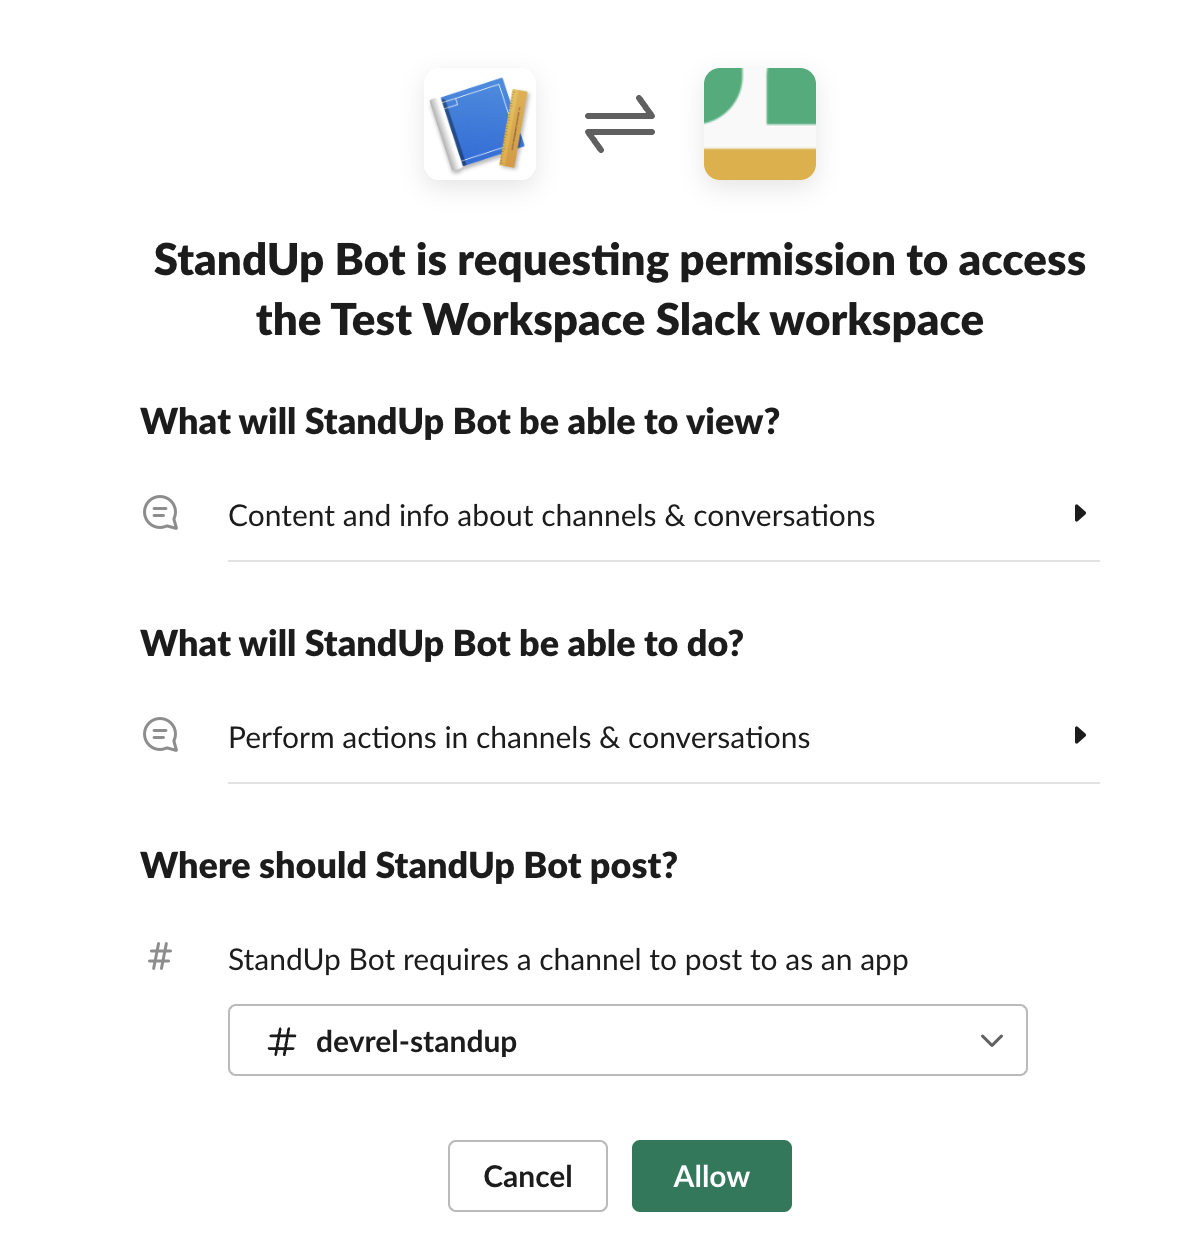Viewport: 1180px width, 1260px height.
Task: Click the conversation bubble icon next to view permissions
Action: (160, 513)
